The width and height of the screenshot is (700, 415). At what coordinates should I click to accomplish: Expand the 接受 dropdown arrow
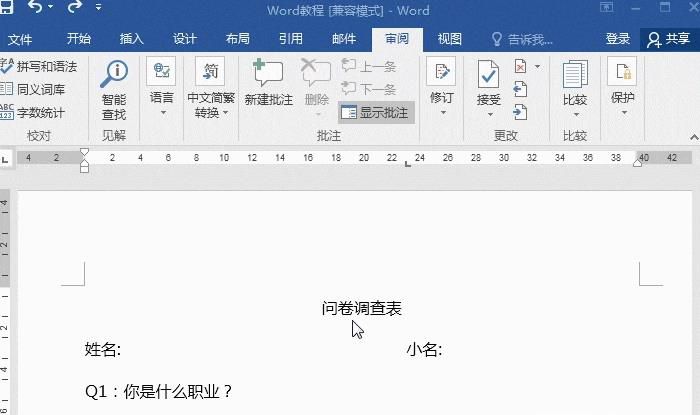(490, 114)
